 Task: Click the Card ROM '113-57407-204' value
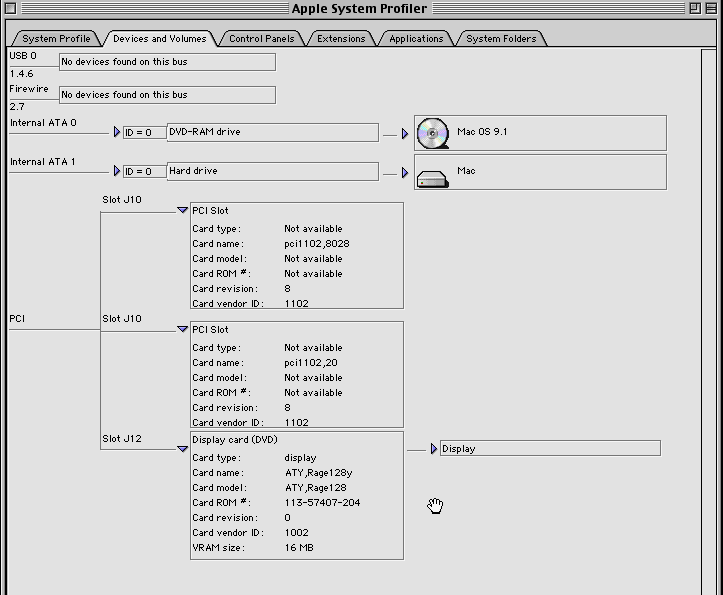322,503
